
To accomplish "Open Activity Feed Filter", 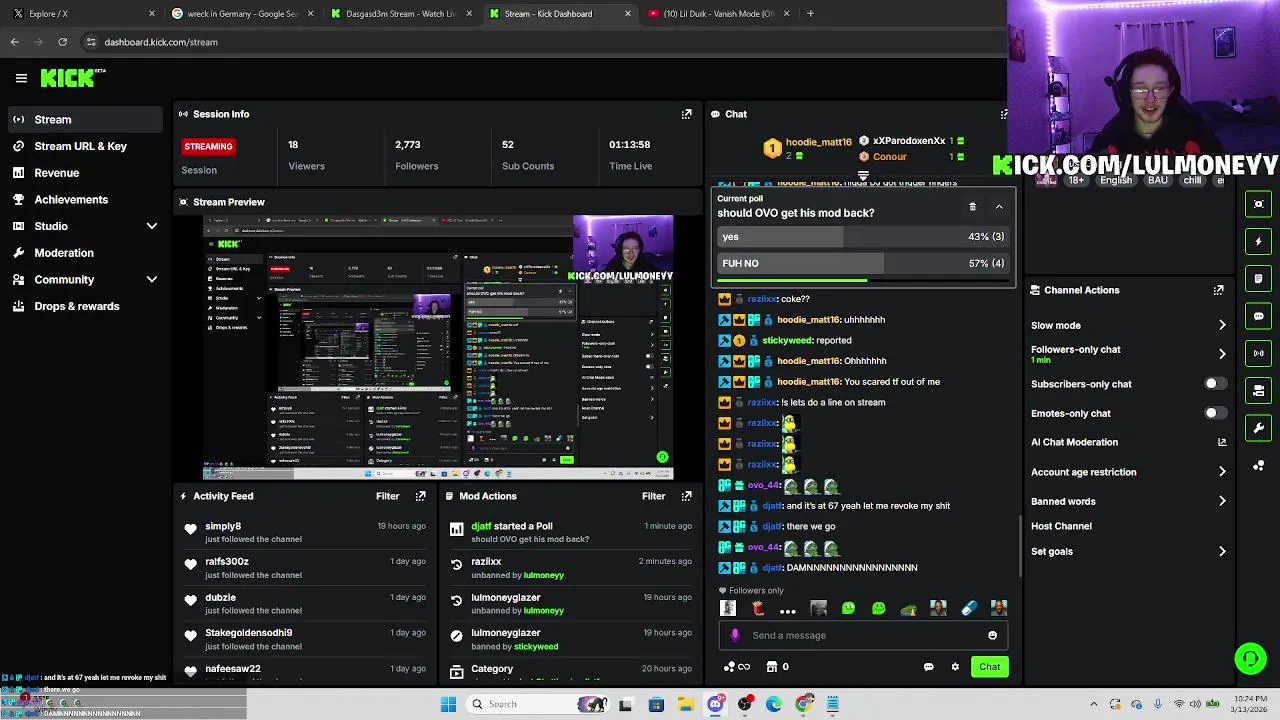I will pos(387,496).
